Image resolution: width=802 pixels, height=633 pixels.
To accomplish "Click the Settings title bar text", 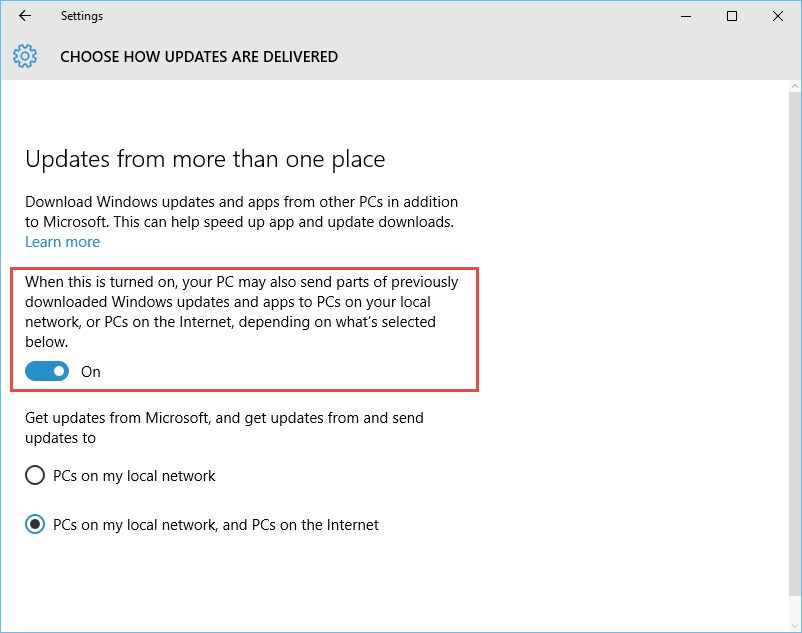I will point(81,15).
